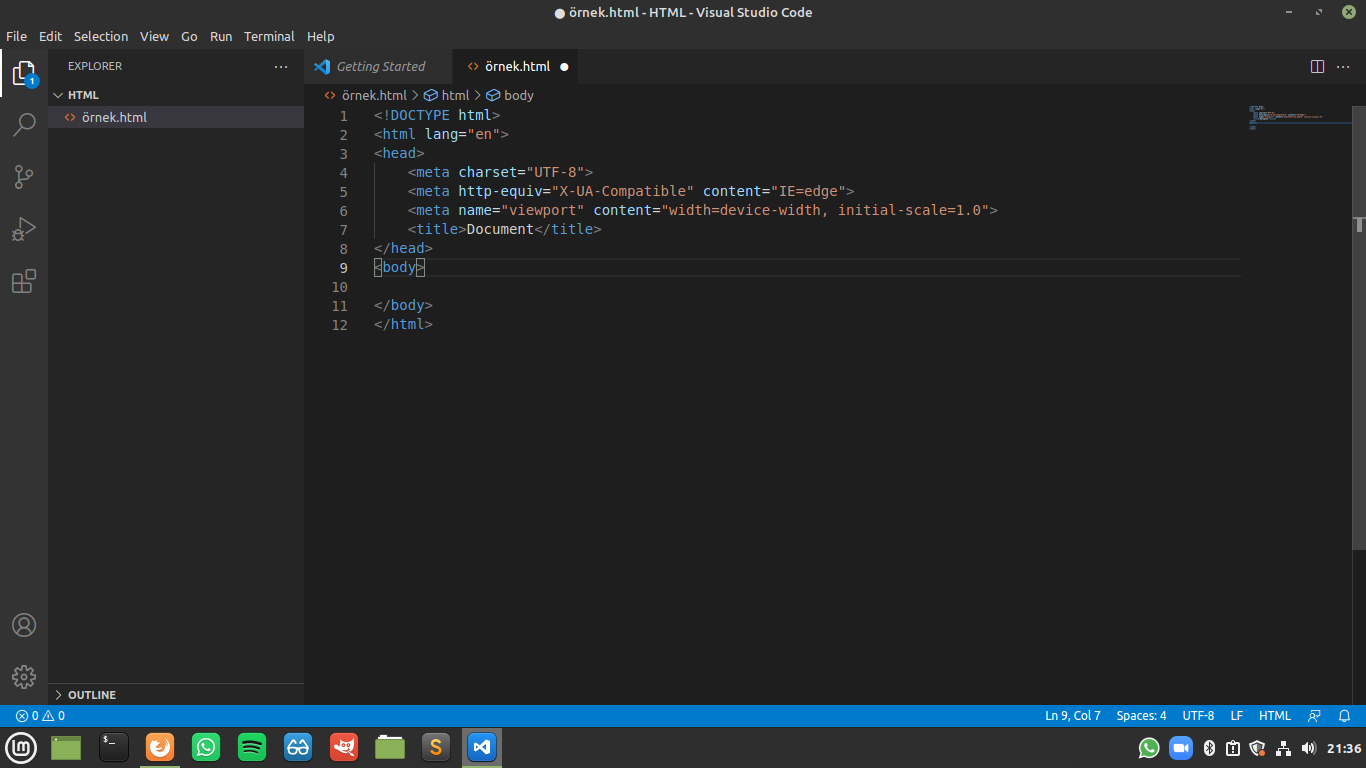Click the clock showing 21:36
Screen dimensions: 1366x768
(x=1343, y=748)
